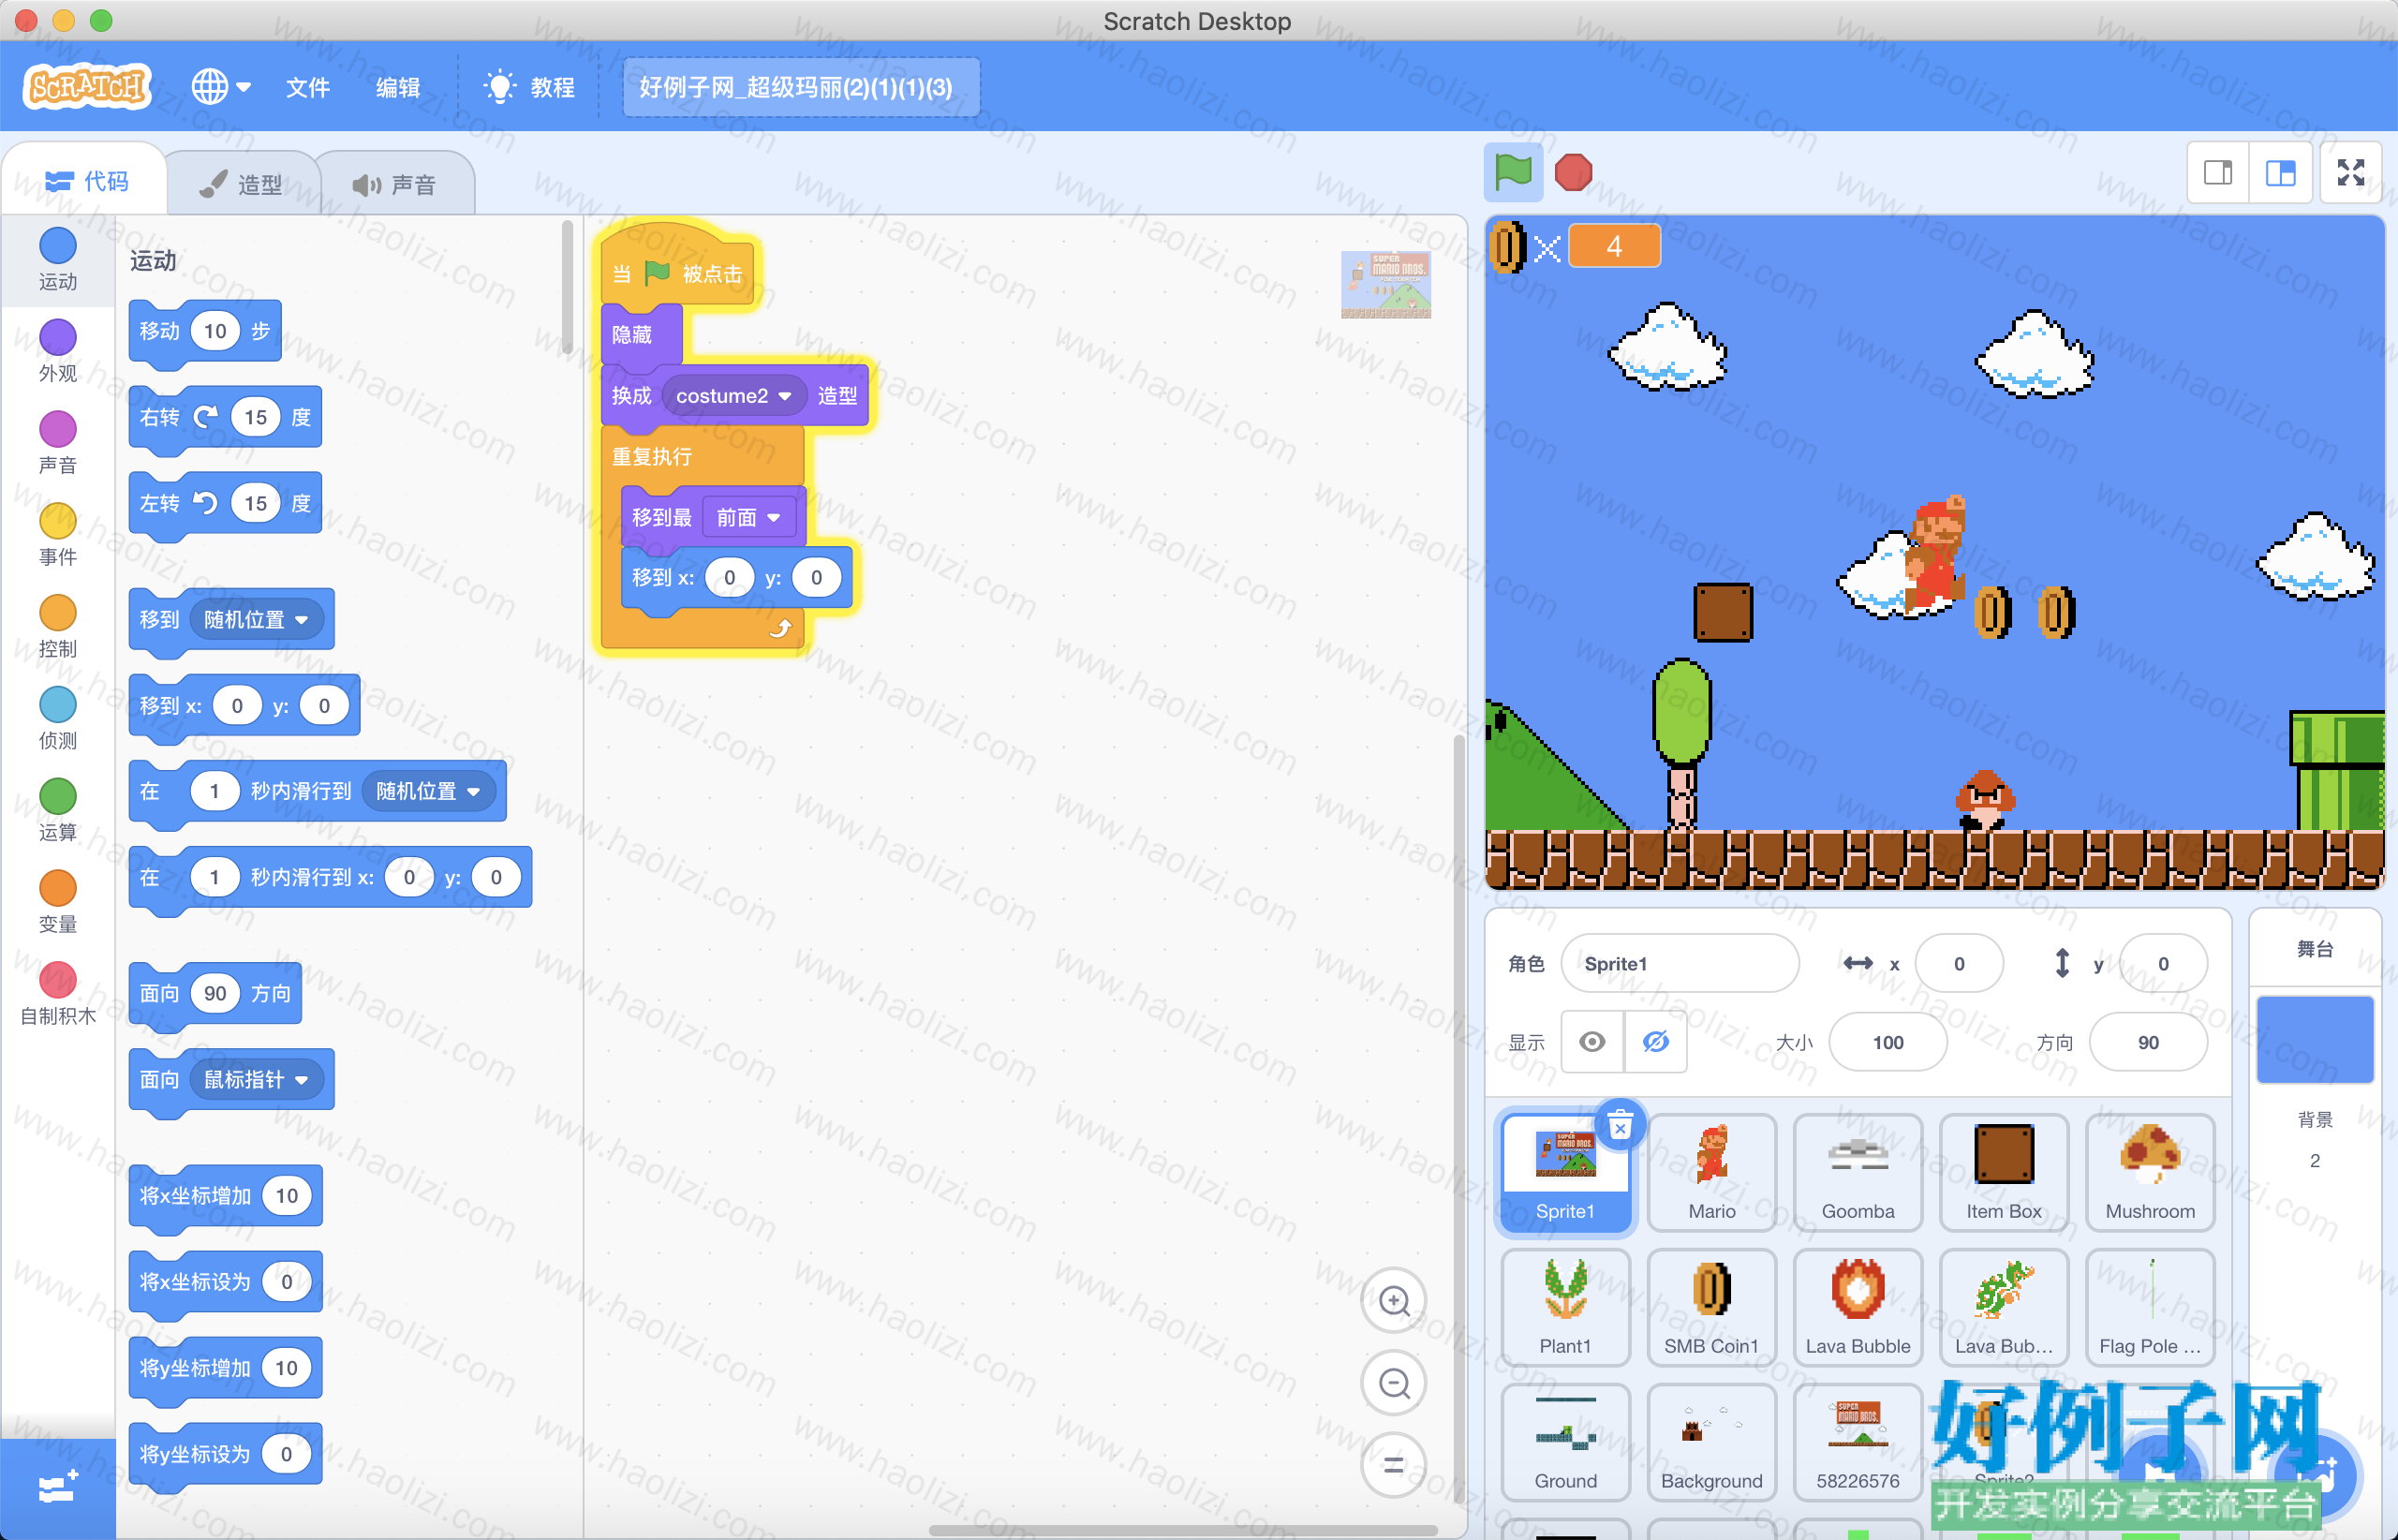Select the 控制 control category

pos(57,627)
